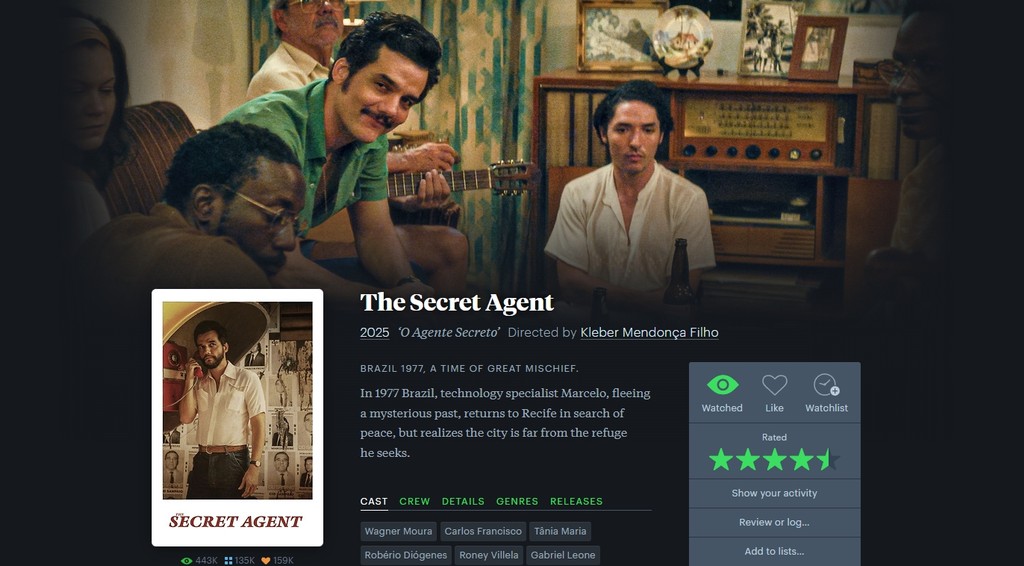Open the Review or log… option
Viewport: 1024px width, 566px height.
(x=775, y=522)
